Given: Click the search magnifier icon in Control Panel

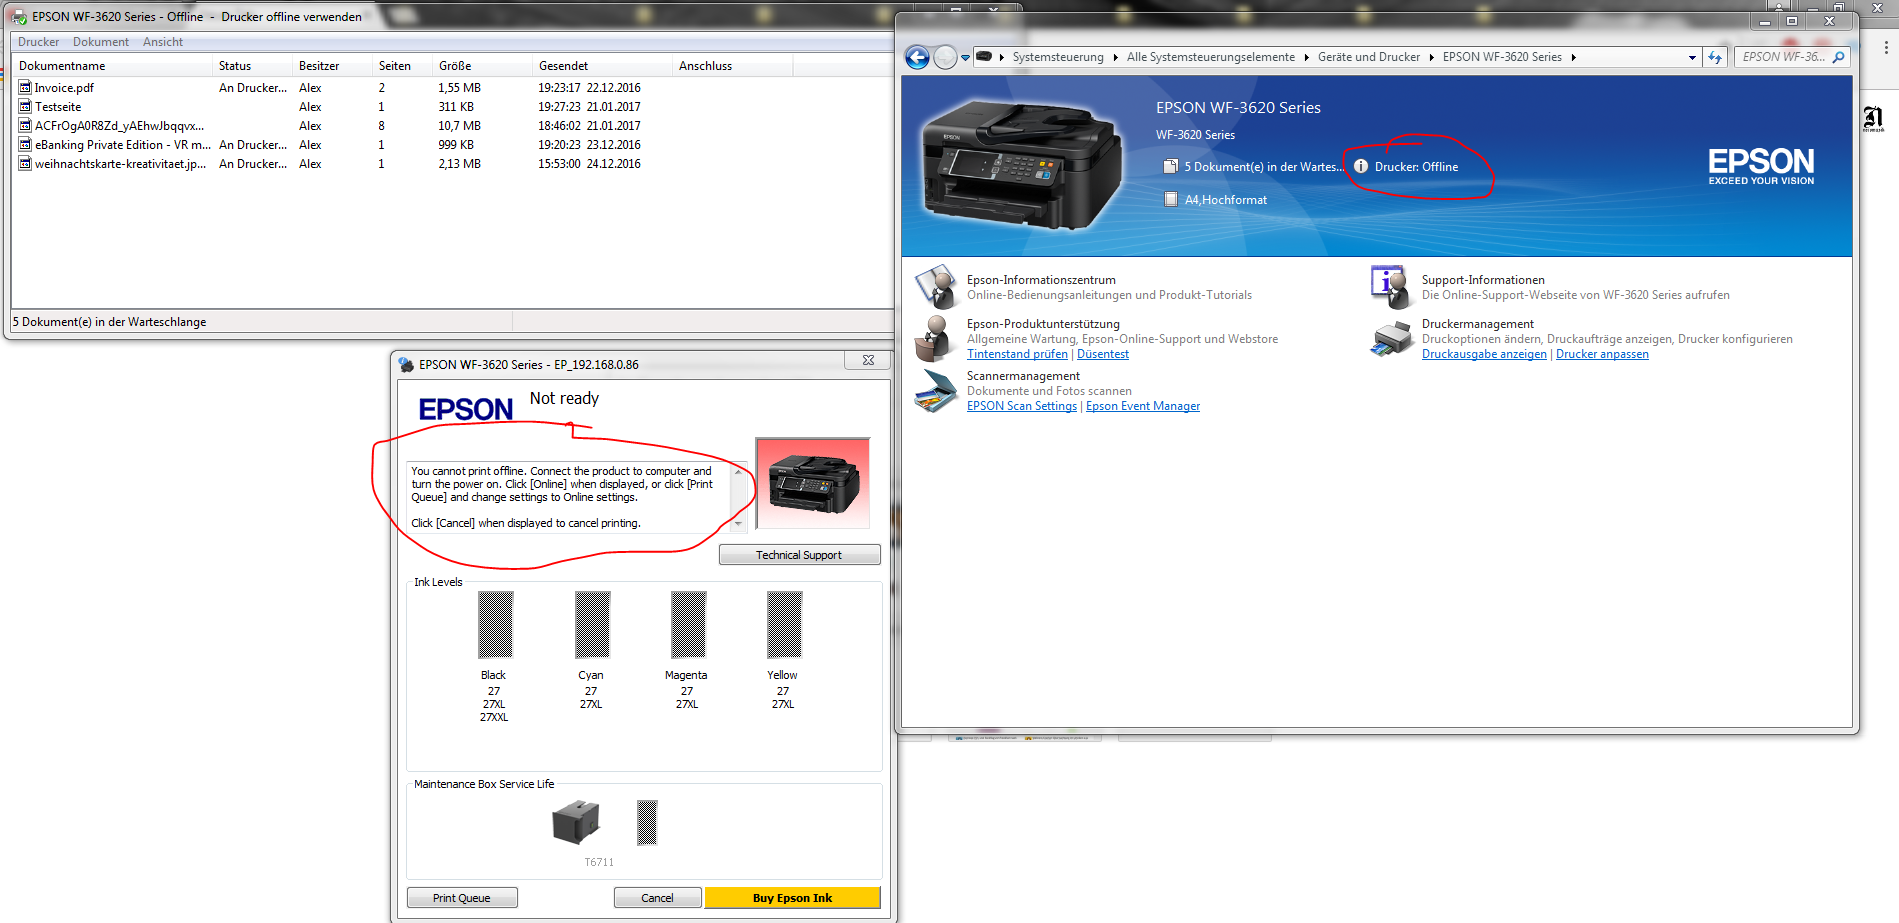Looking at the screenshot, I should click(x=1838, y=57).
